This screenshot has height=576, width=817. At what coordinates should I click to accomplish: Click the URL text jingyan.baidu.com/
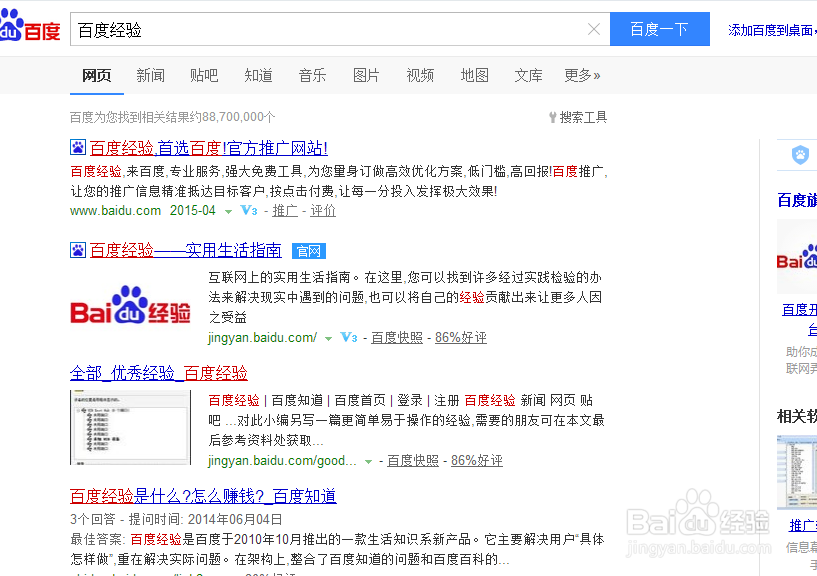(x=263, y=338)
